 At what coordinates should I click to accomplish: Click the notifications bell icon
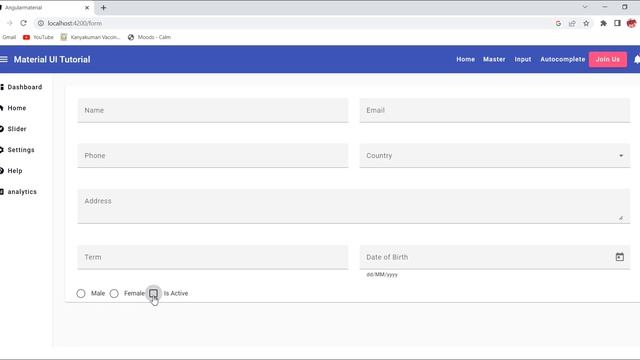point(637,60)
